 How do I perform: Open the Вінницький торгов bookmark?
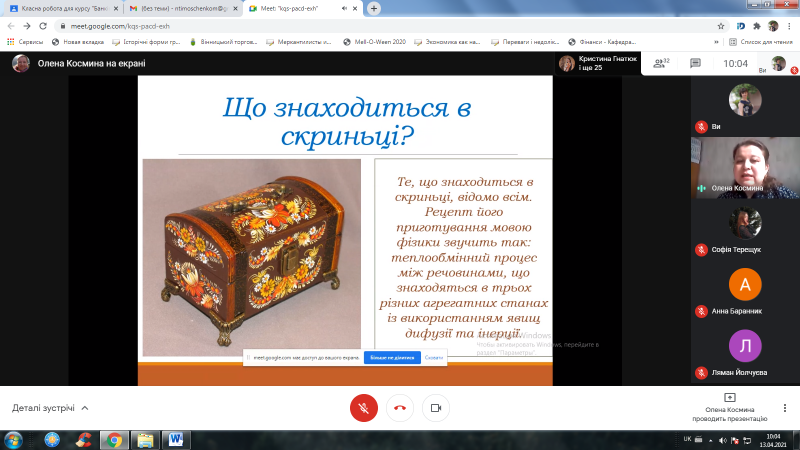click(223, 42)
